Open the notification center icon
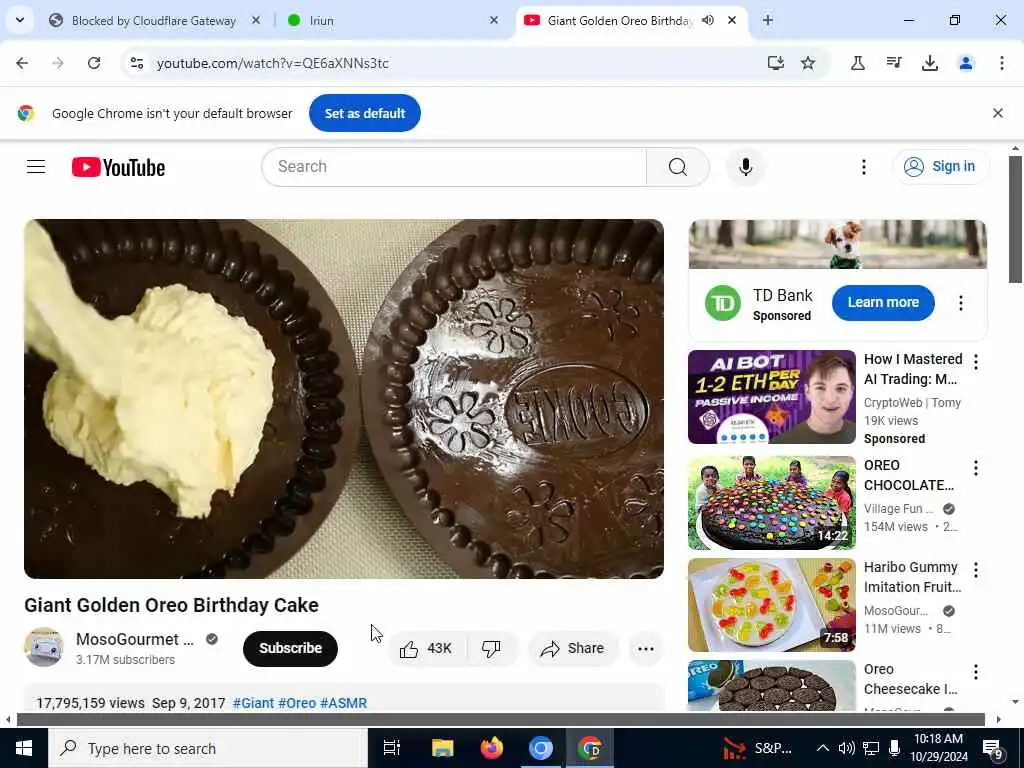1024x768 pixels. (x=992, y=748)
